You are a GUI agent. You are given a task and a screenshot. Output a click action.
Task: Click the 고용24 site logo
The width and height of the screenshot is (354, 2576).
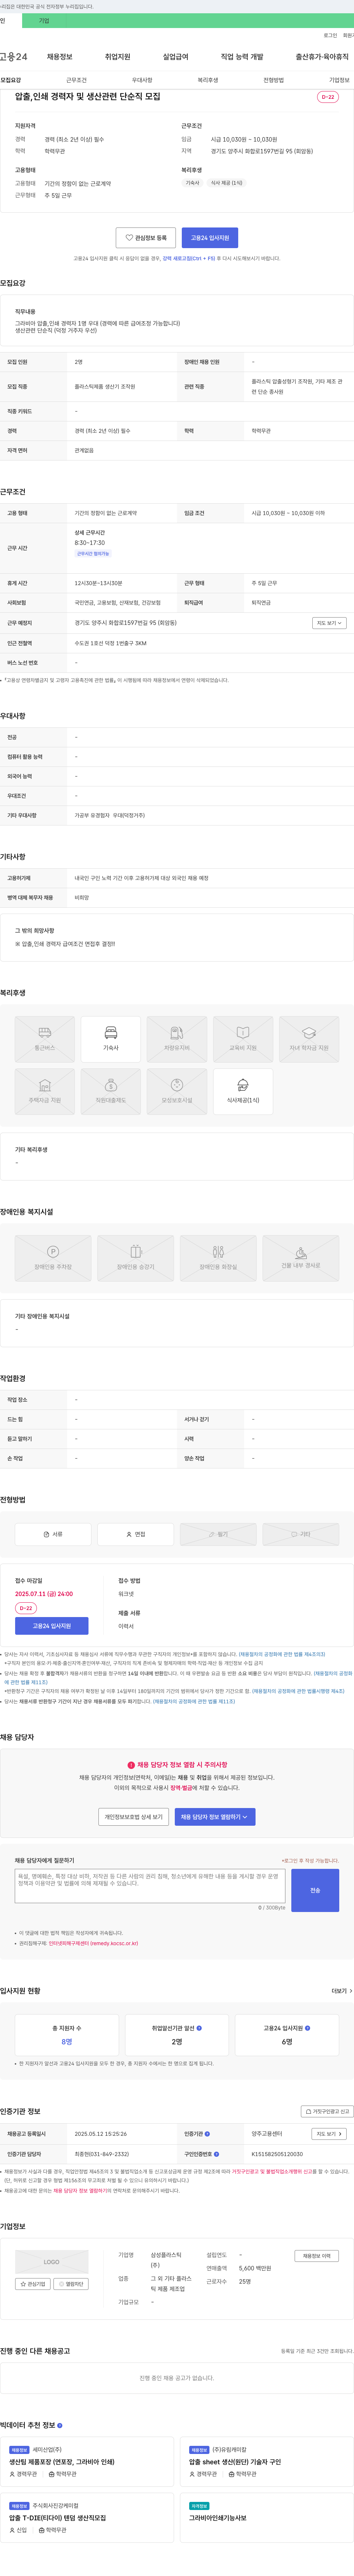(x=14, y=57)
